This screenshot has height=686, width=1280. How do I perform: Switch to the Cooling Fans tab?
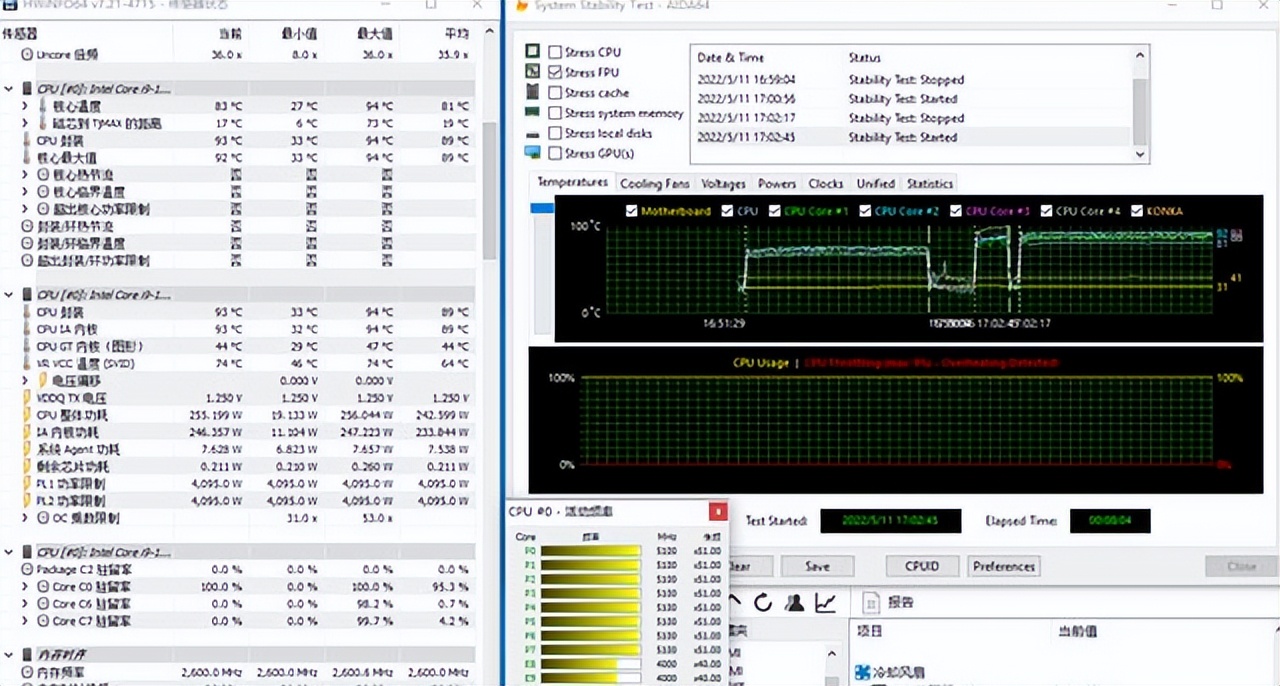tap(654, 184)
